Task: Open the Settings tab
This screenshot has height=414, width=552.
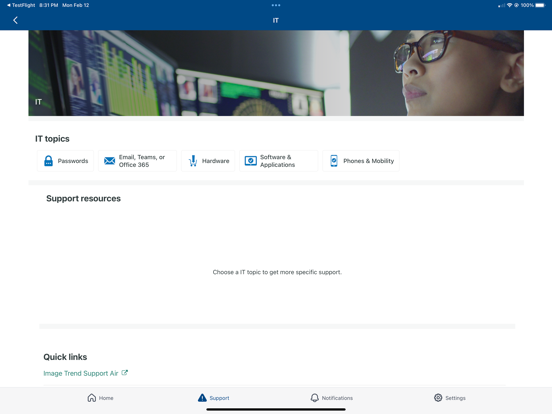Action: tap(450, 398)
